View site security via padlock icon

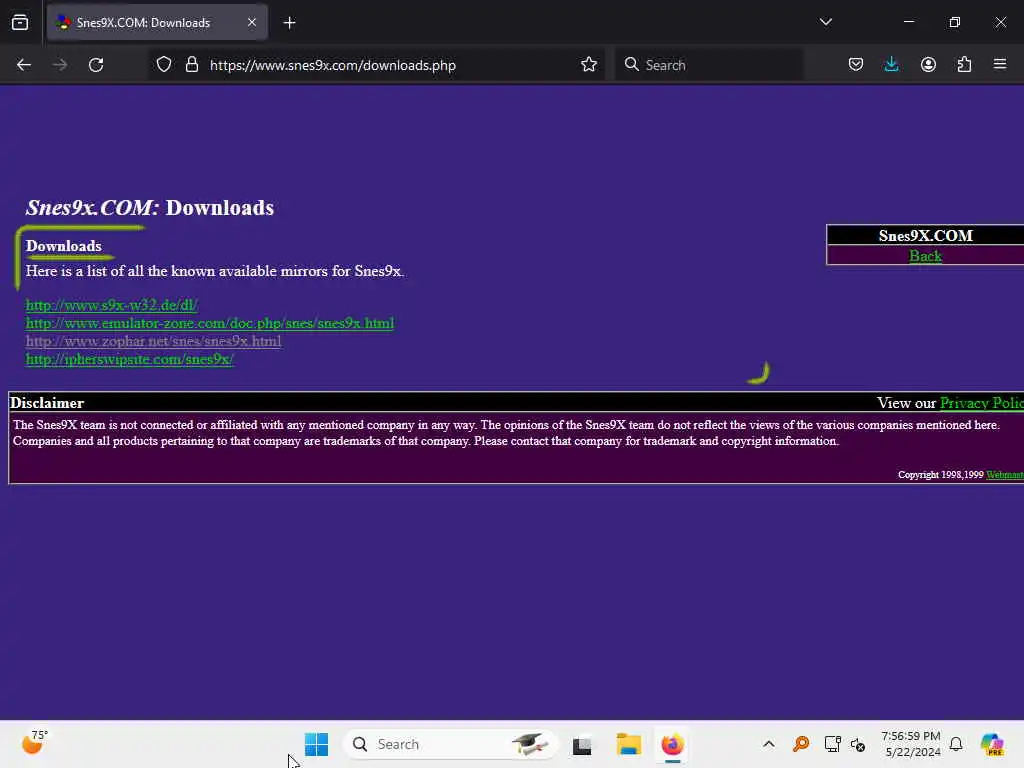(191, 65)
